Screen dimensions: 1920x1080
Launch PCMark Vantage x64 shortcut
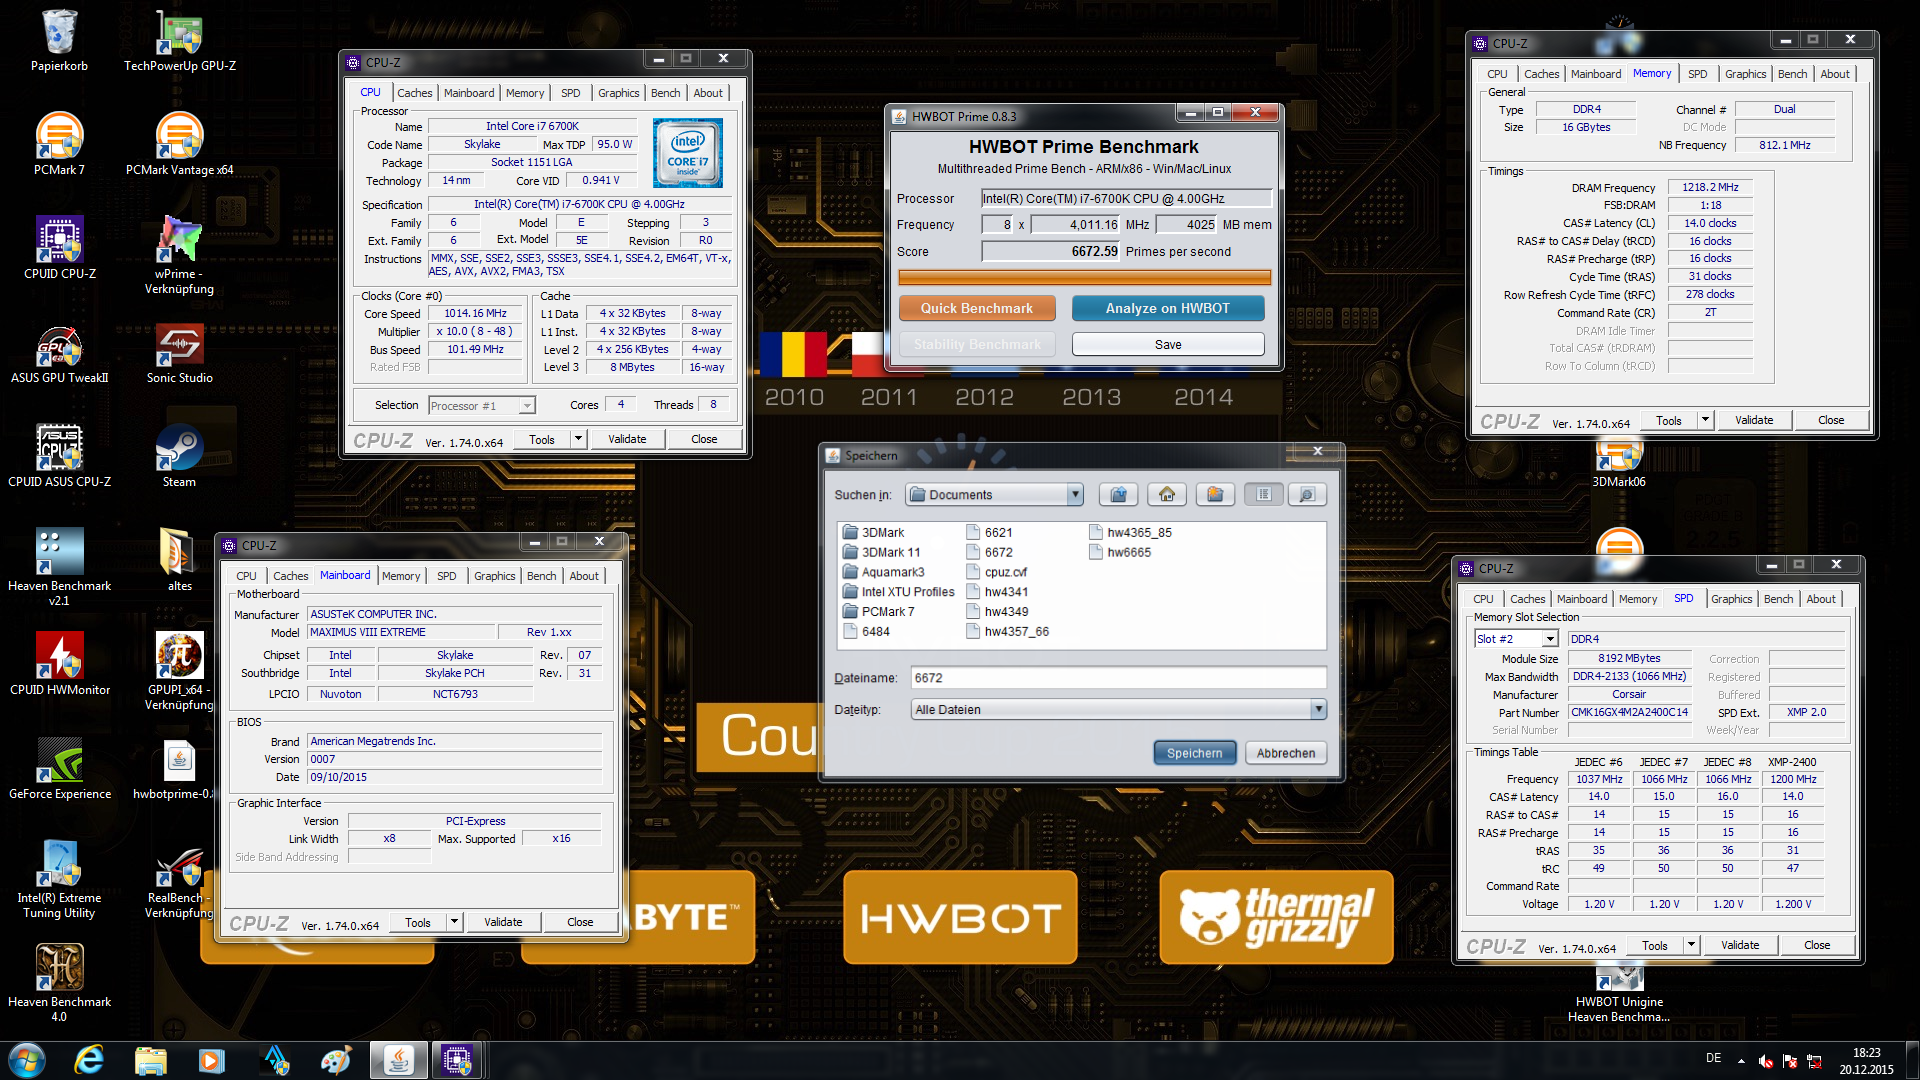180,144
